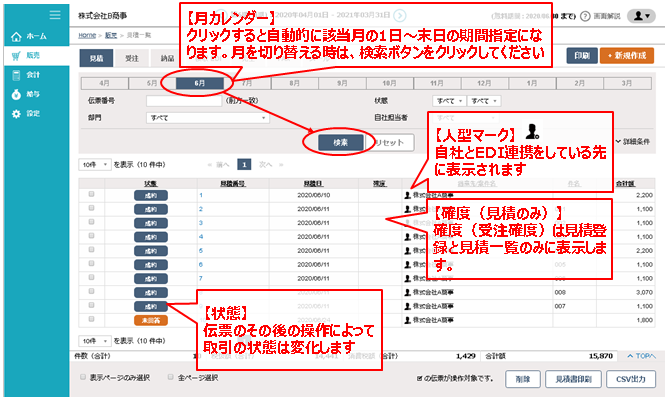This screenshot has height=401, width=670.
Task: Click the CSV出力 button
Action: click(631, 379)
